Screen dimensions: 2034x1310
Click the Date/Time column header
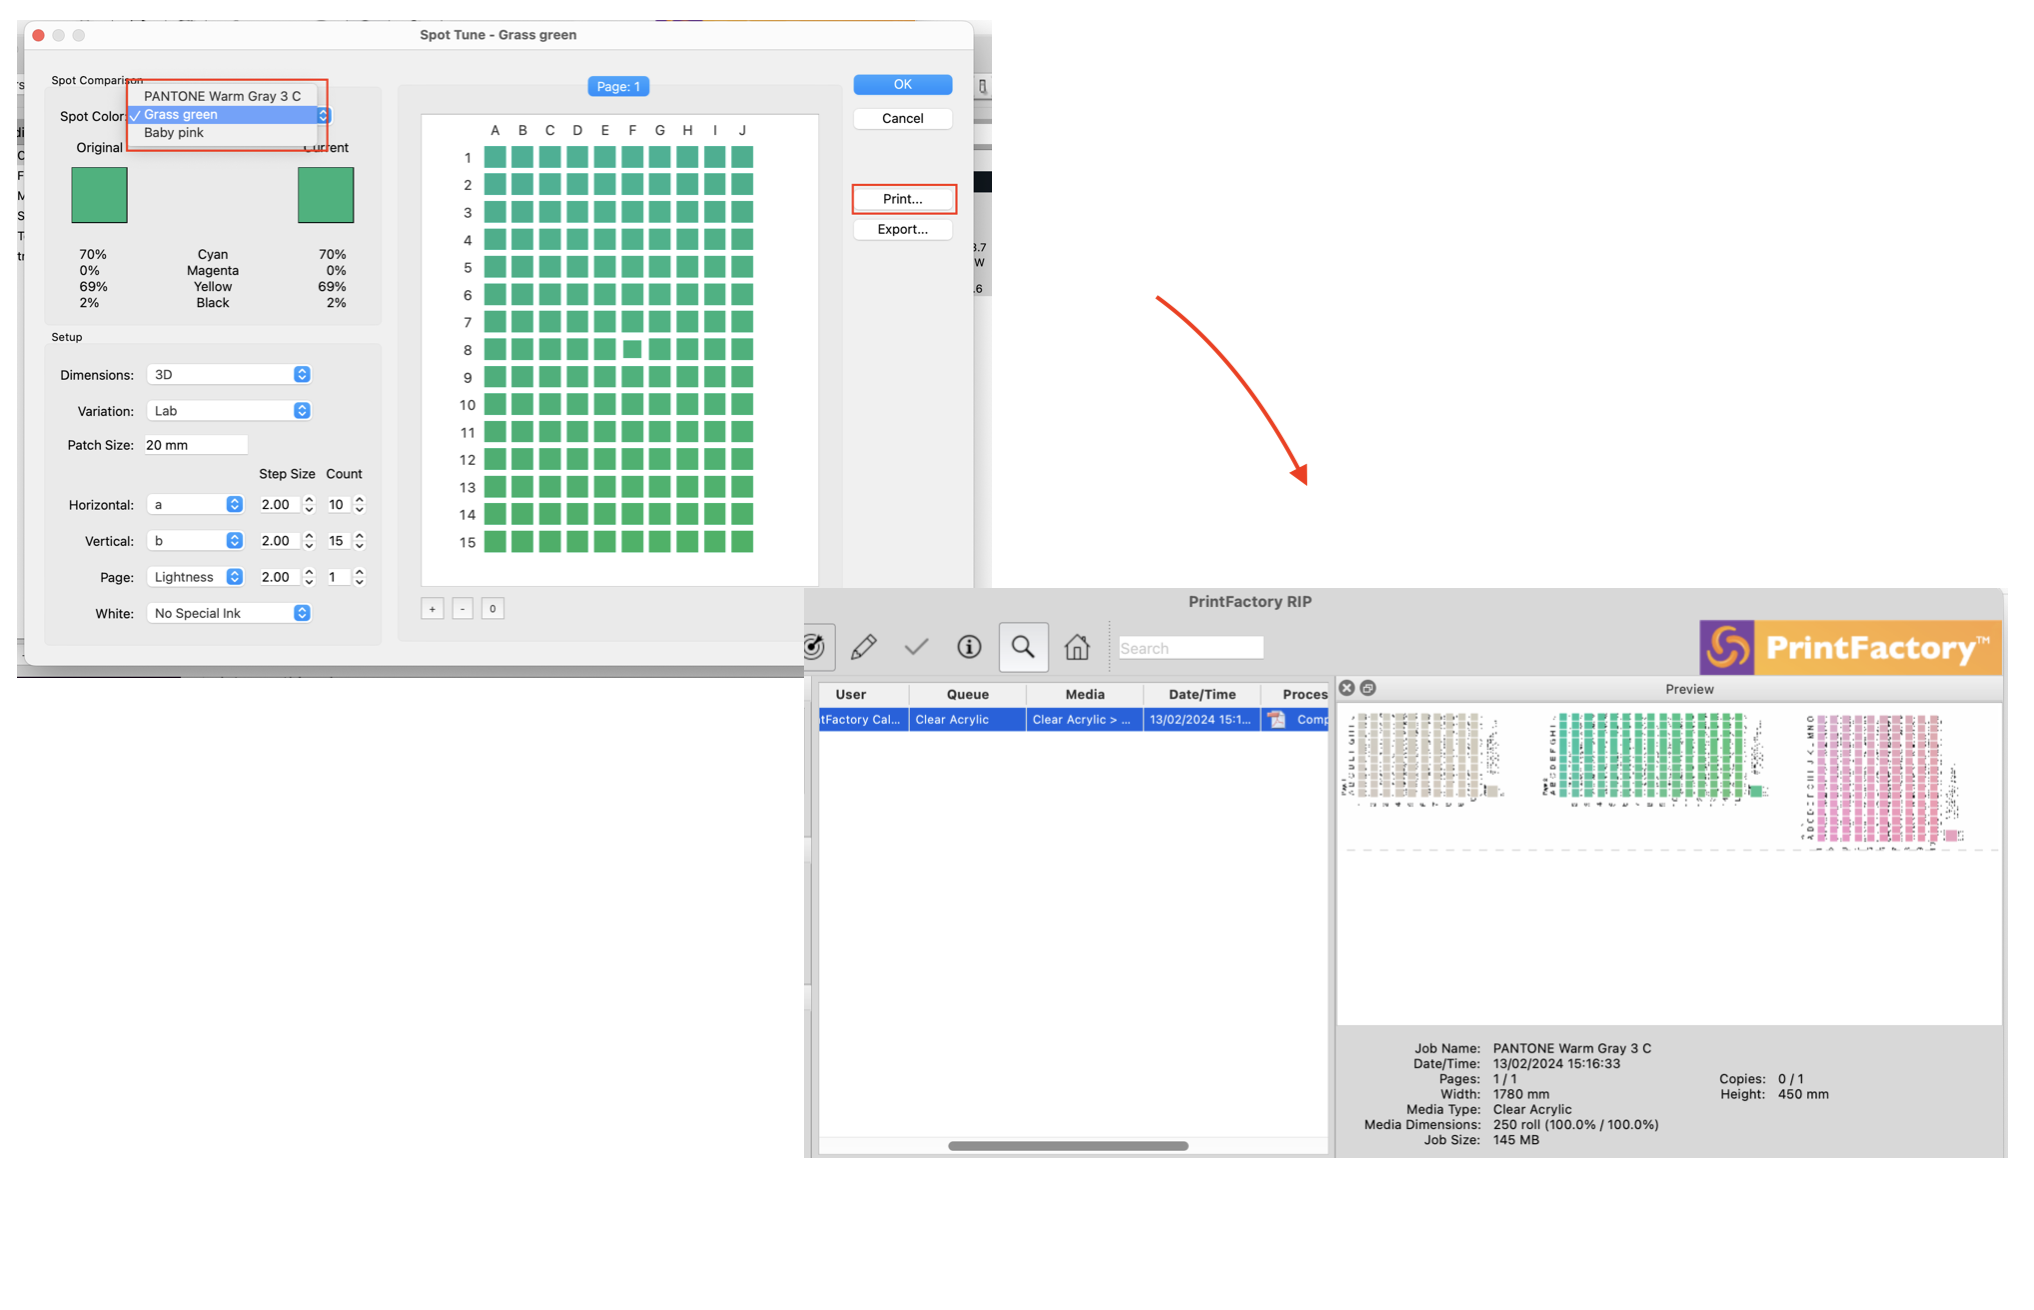tap(1202, 694)
